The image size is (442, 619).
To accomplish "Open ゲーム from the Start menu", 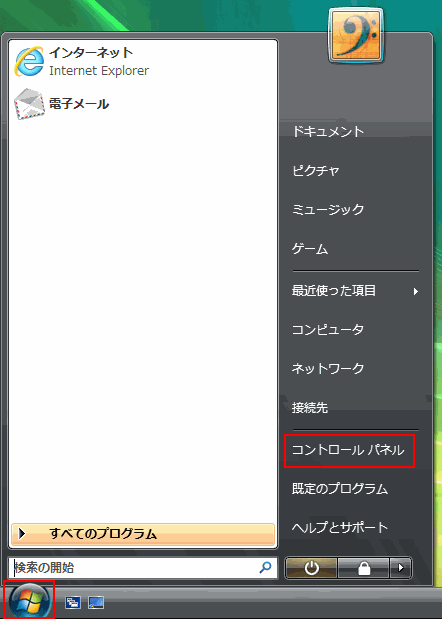I will (310, 249).
